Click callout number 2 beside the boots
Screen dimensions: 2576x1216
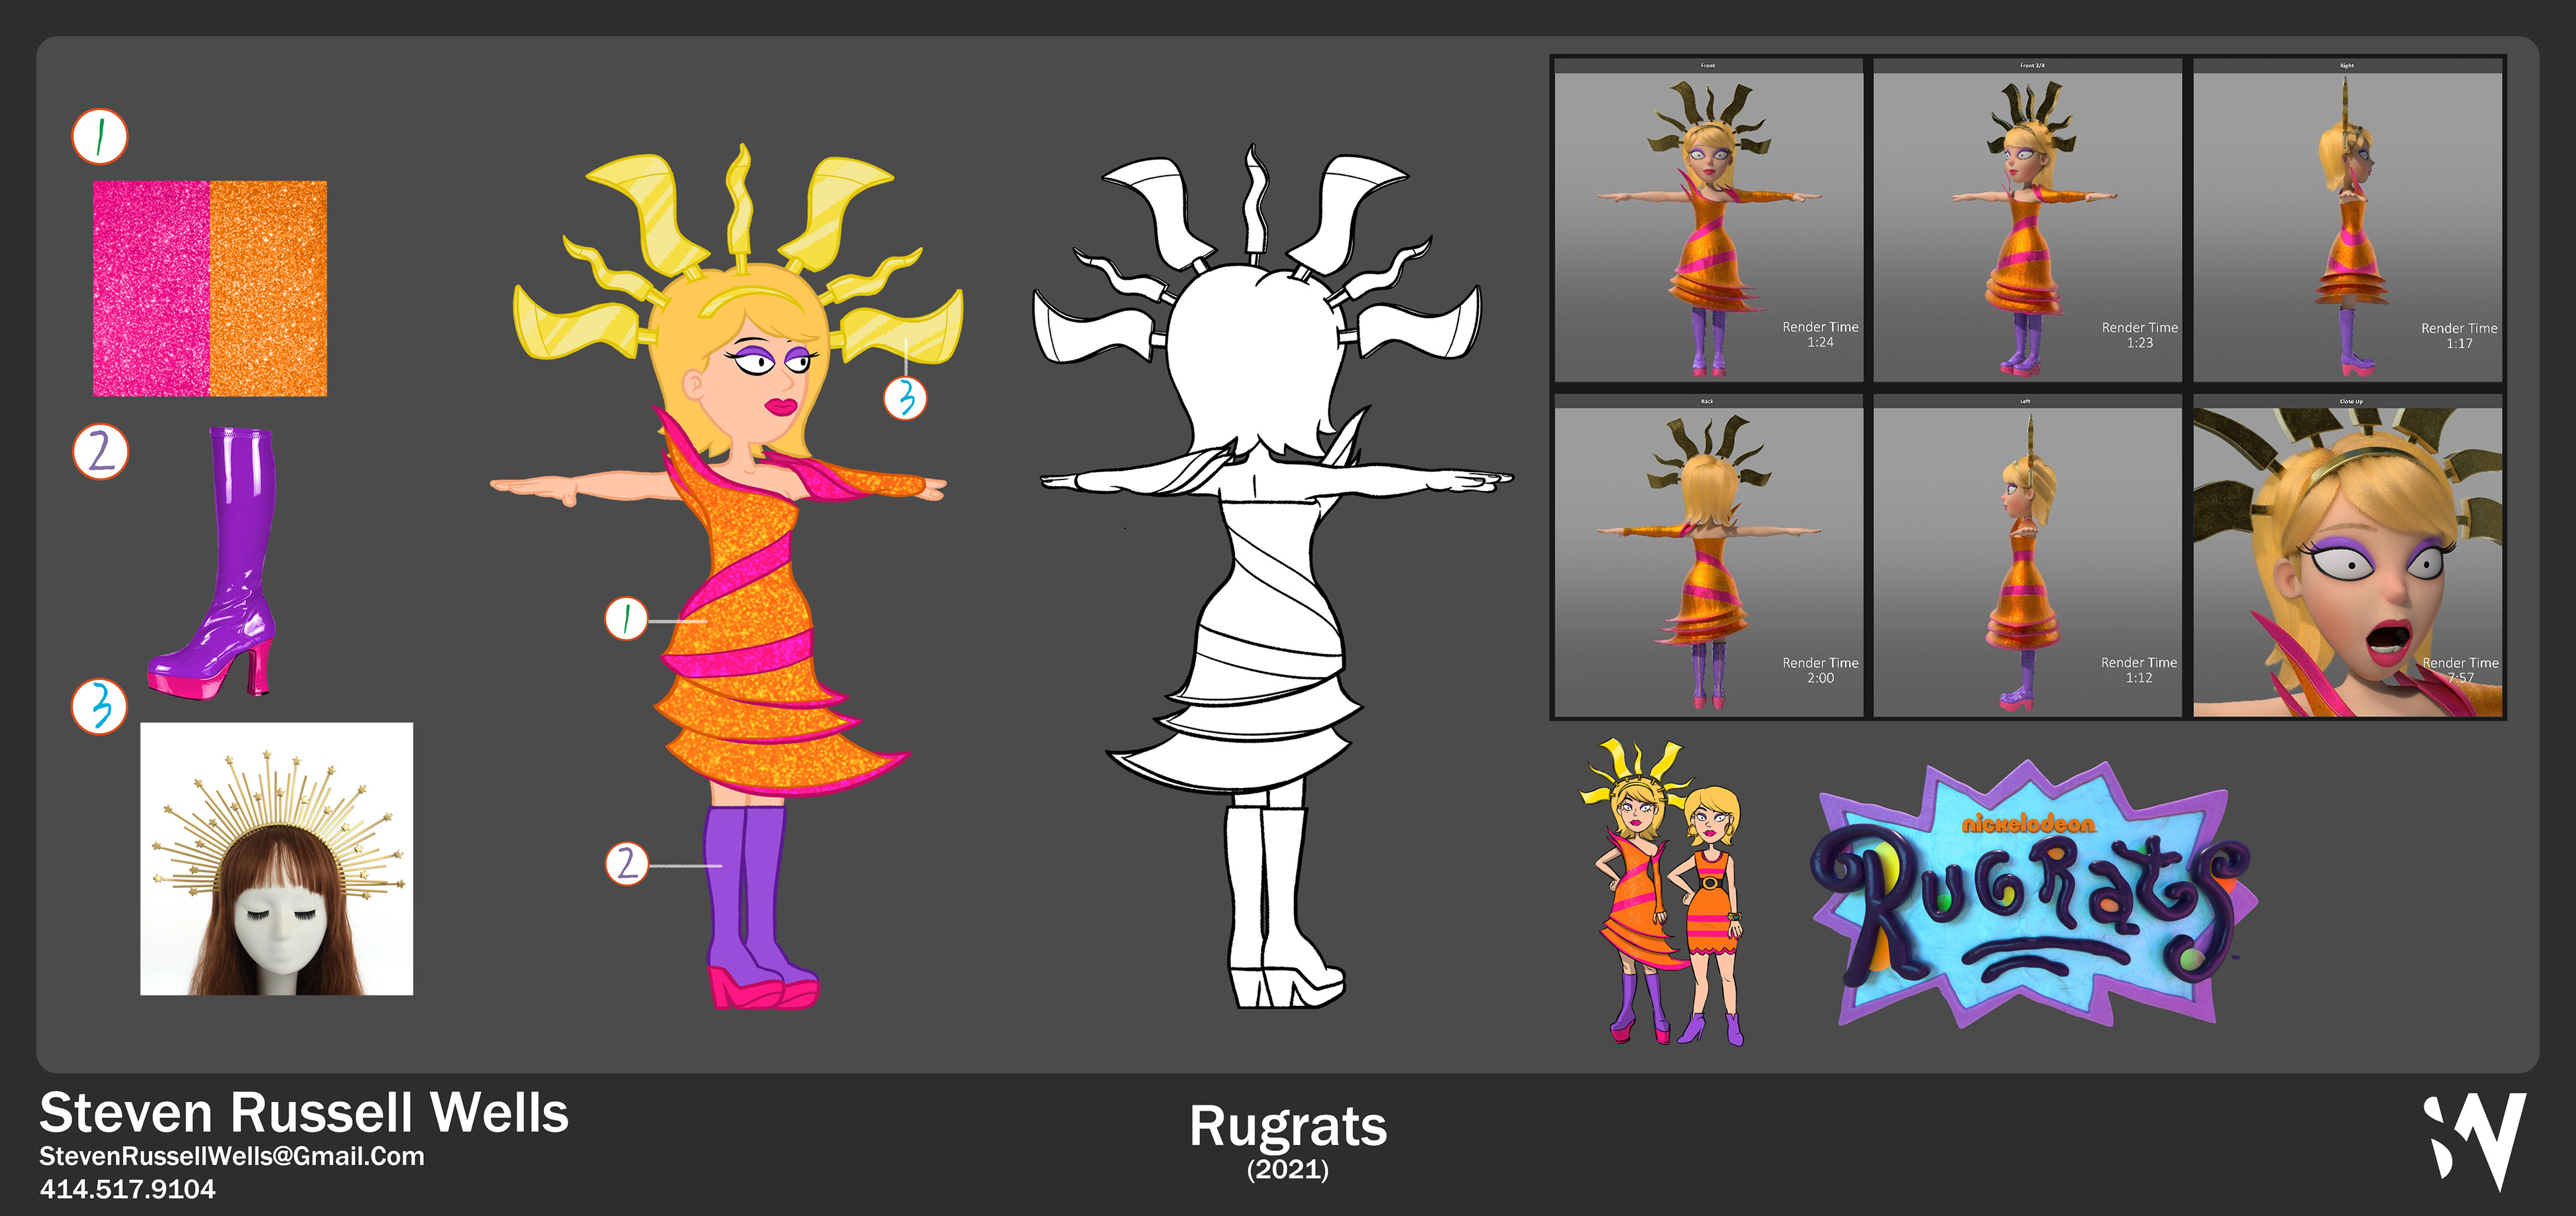click(627, 863)
